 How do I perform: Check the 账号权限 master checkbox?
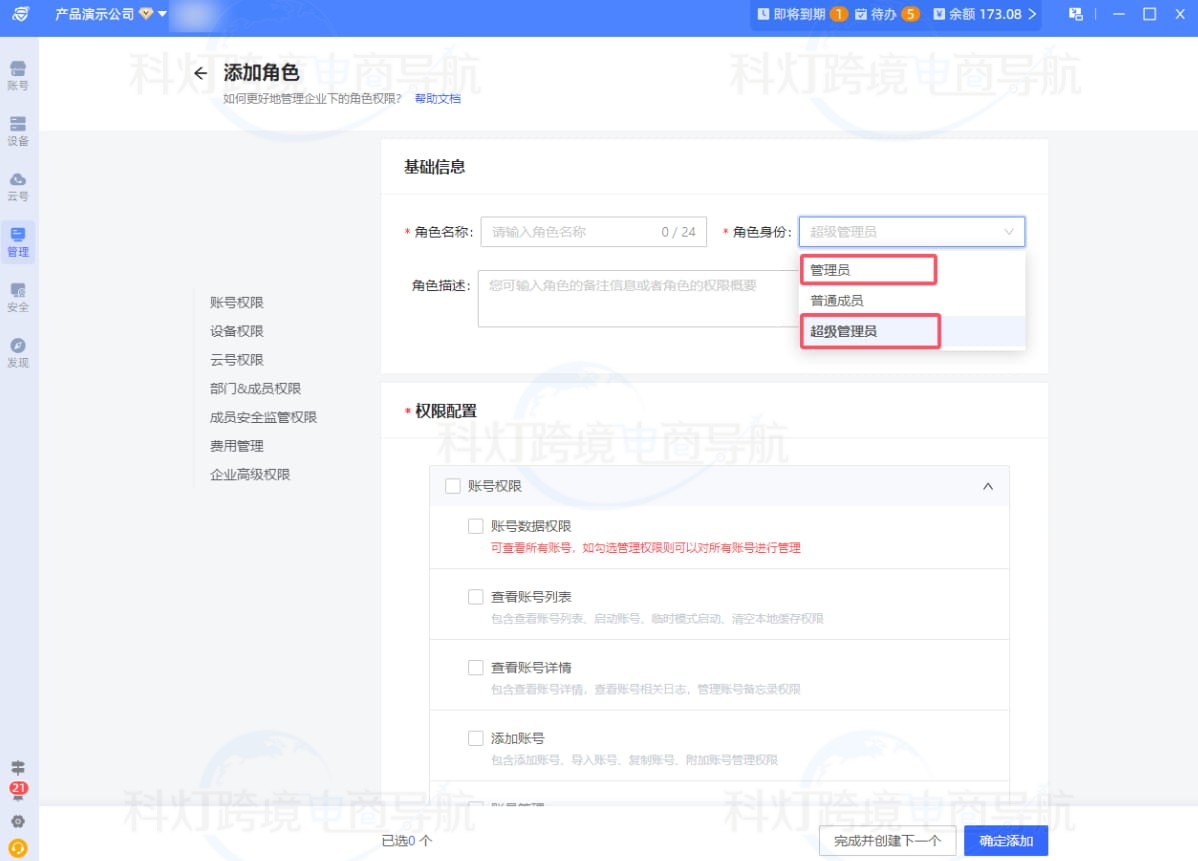pos(453,486)
